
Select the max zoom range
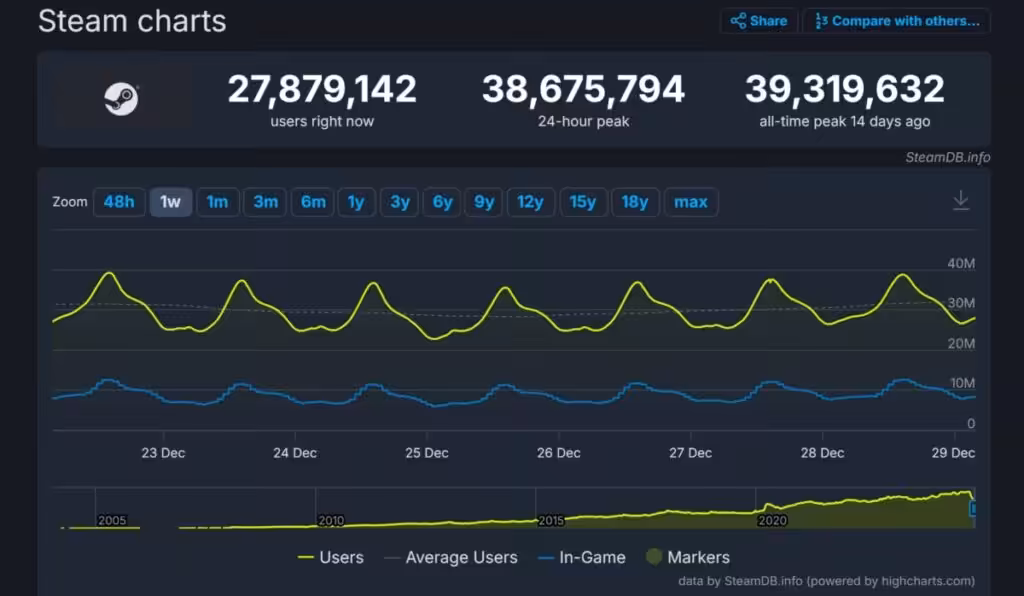pyautogui.click(x=691, y=201)
